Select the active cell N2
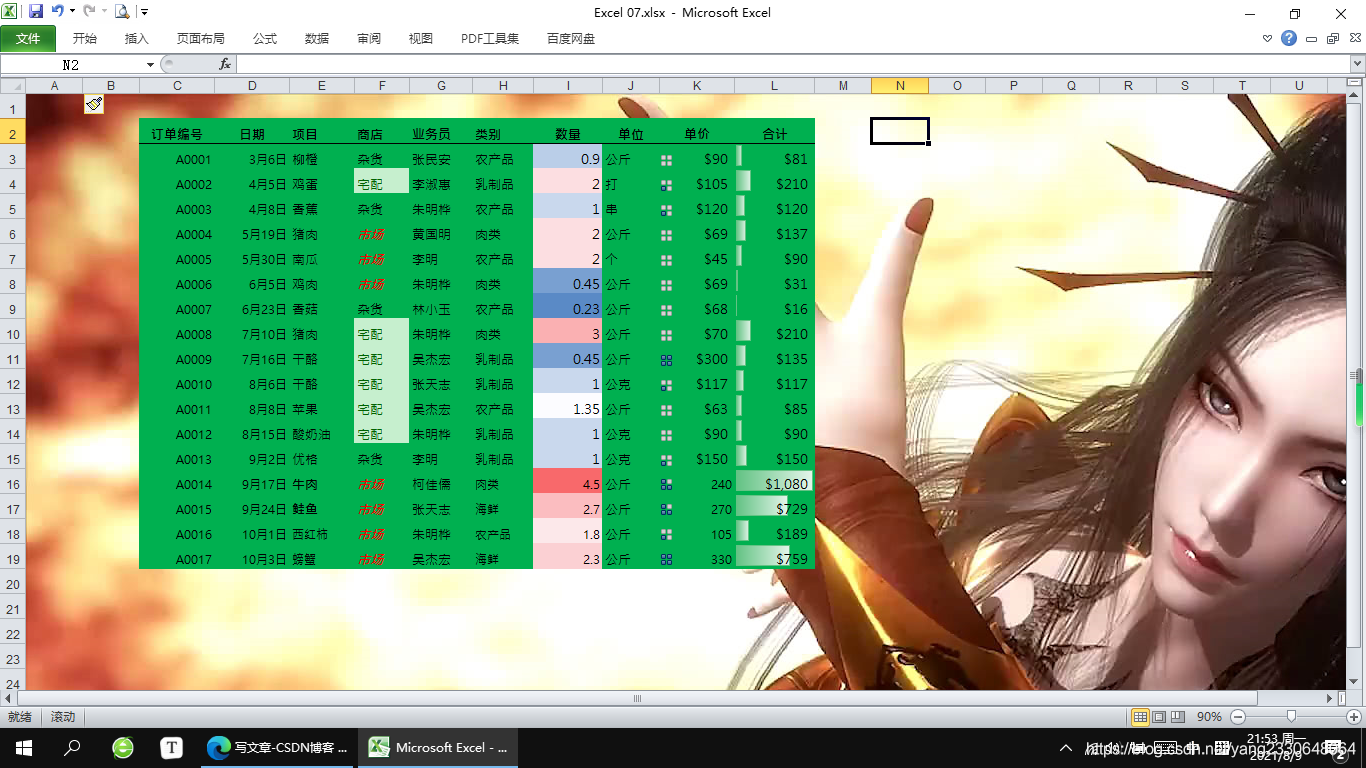 click(x=900, y=131)
